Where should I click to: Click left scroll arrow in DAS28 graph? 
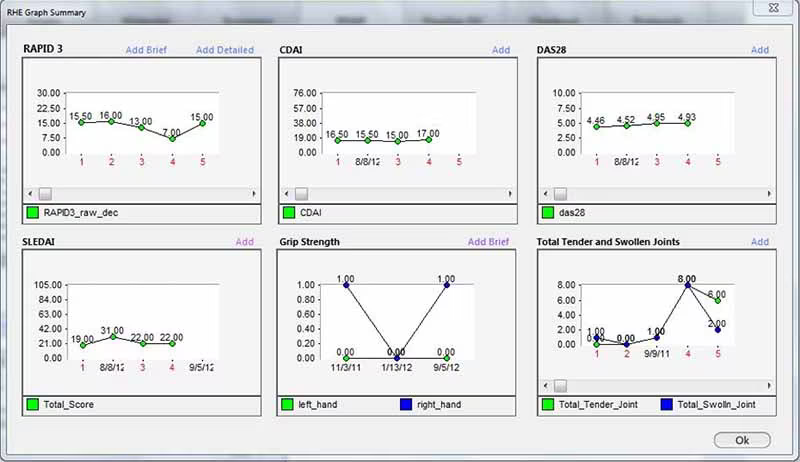[x=545, y=194]
